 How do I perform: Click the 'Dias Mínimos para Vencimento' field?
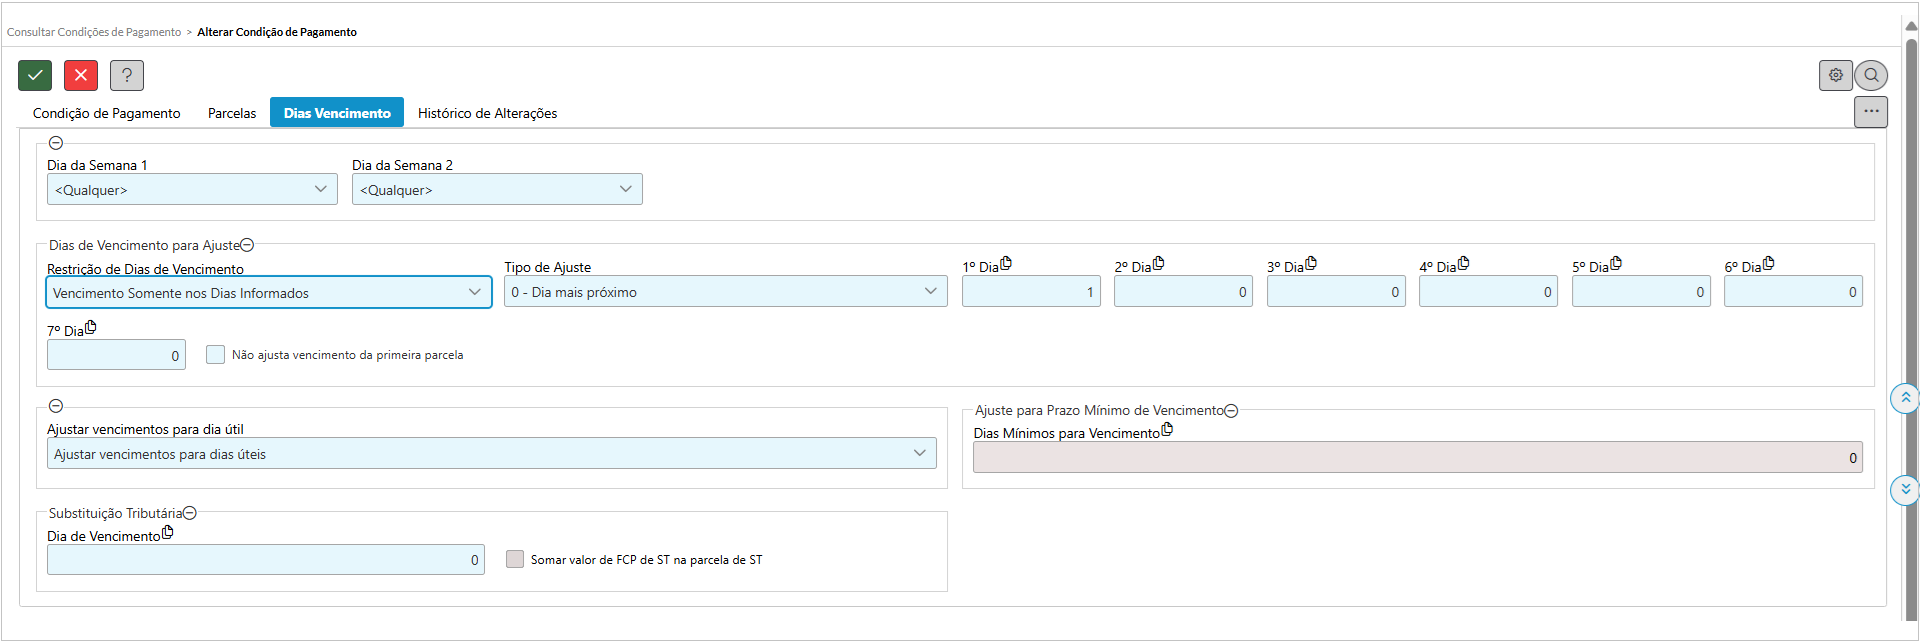pos(1417,457)
